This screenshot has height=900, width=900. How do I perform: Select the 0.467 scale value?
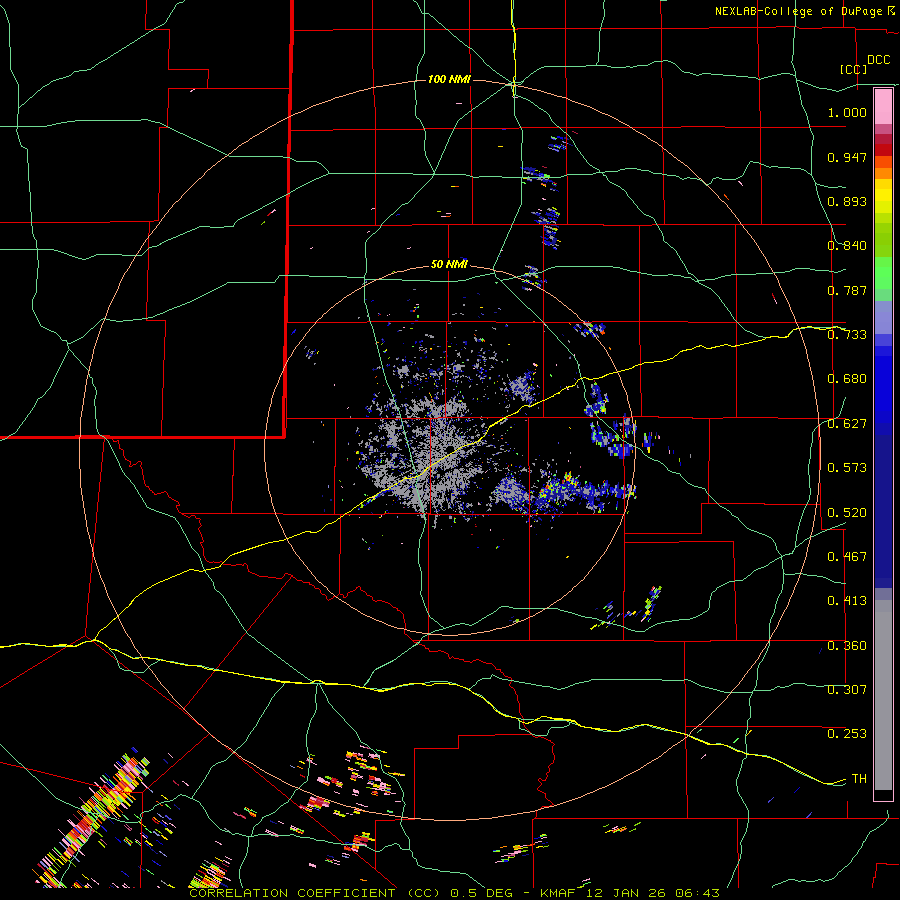(847, 557)
